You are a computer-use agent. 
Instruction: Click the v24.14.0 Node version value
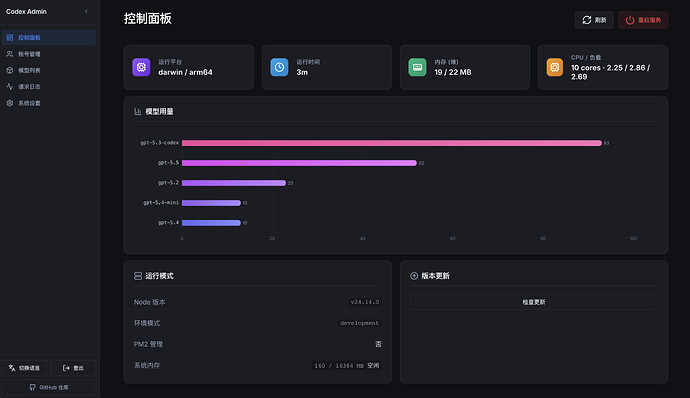365,302
